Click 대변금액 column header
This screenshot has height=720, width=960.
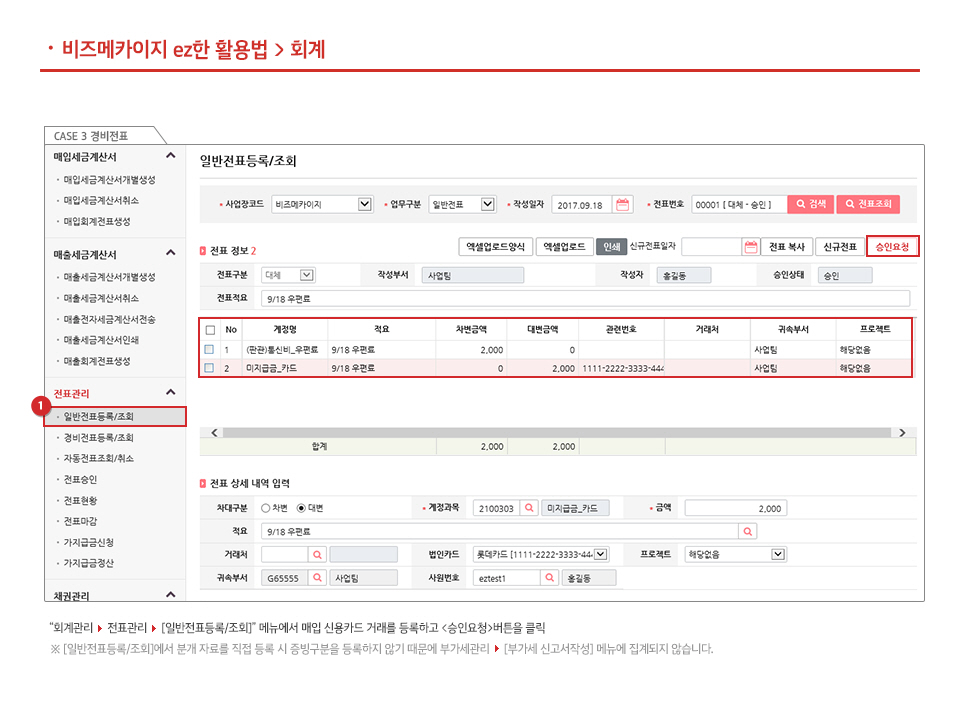point(542,329)
